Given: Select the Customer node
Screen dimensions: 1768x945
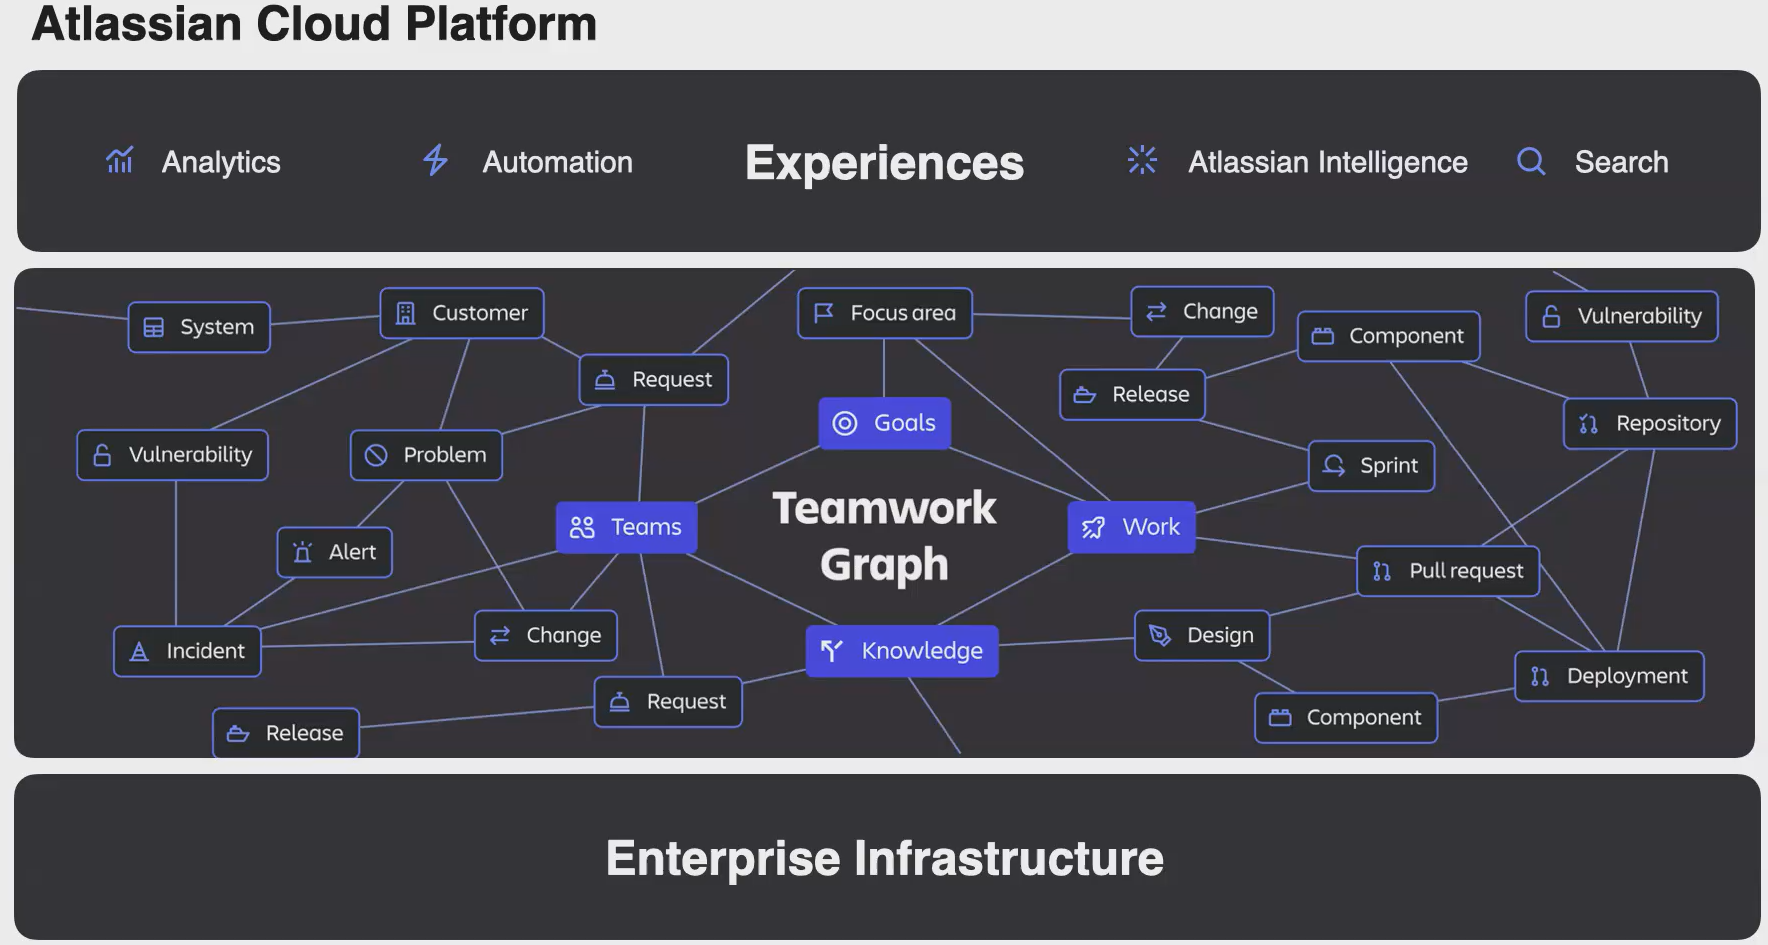Looking at the screenshot, I should pos(462,313).
